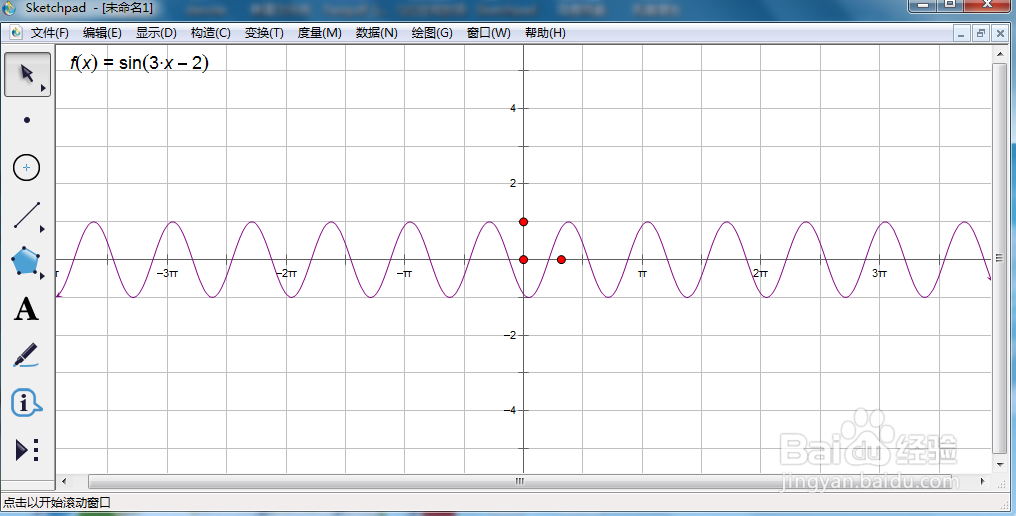
Task: Open the 显示(D) menu
Action: tap(156, 33)
